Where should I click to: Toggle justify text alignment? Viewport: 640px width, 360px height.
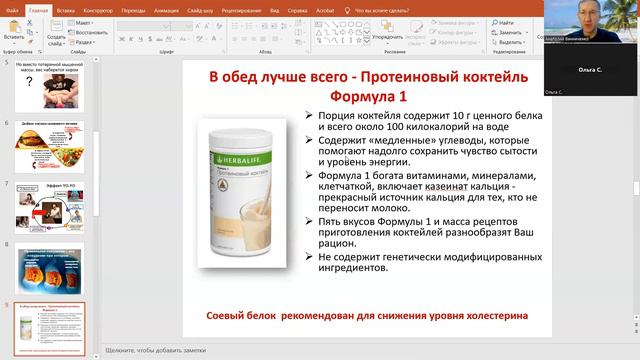click(263, 39)
